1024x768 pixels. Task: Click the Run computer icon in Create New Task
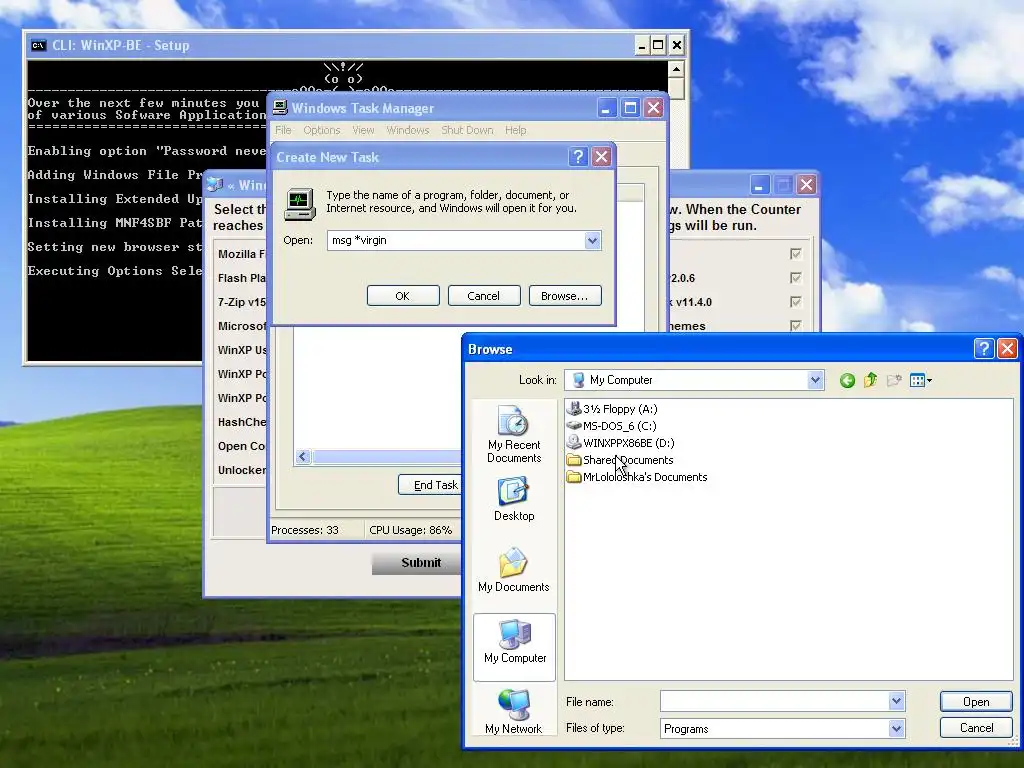[x=300, y=204]
